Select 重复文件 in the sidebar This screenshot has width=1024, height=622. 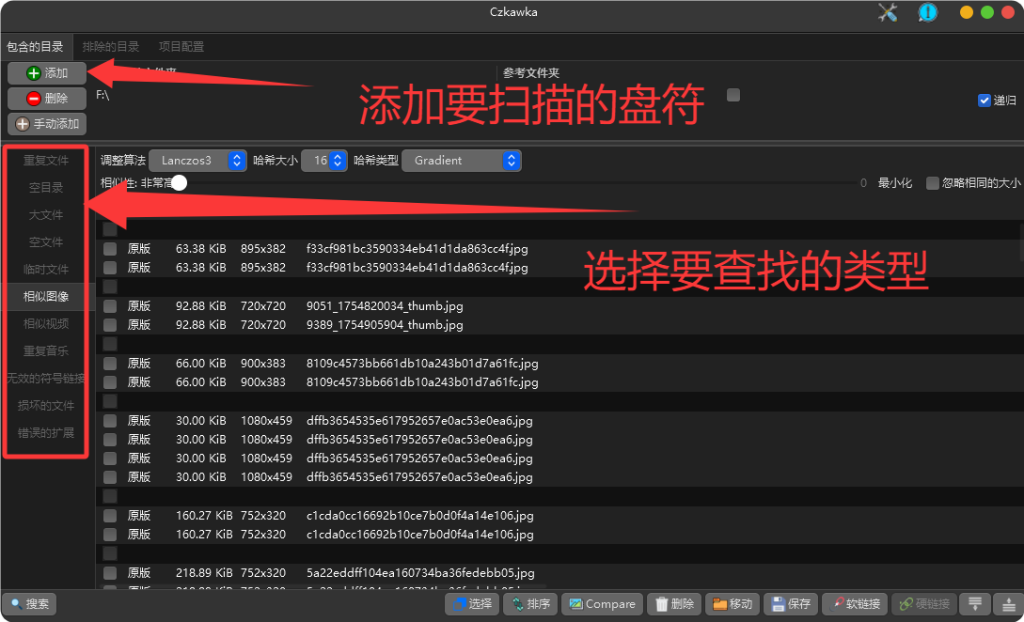click(45, 160)
